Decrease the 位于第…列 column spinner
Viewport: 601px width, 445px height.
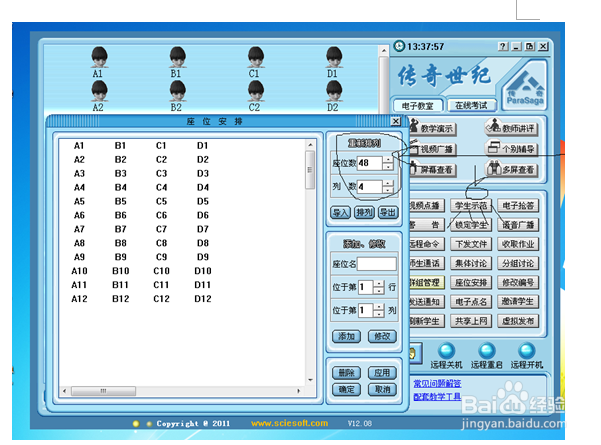tap(379, 314)
